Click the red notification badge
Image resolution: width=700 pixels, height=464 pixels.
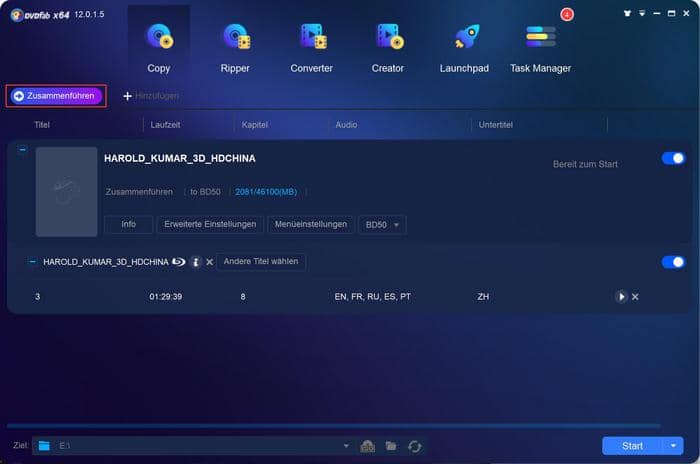click(567, 14)
